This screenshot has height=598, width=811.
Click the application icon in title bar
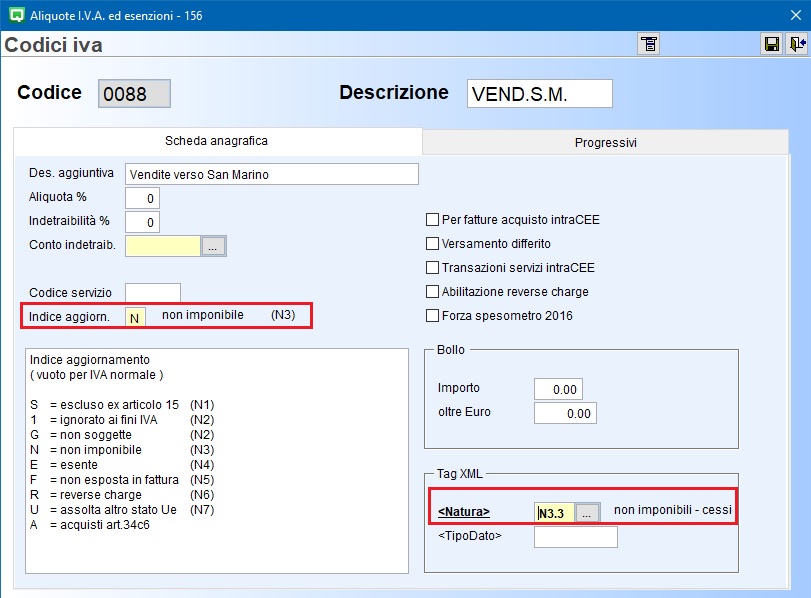tap(17, 15)
